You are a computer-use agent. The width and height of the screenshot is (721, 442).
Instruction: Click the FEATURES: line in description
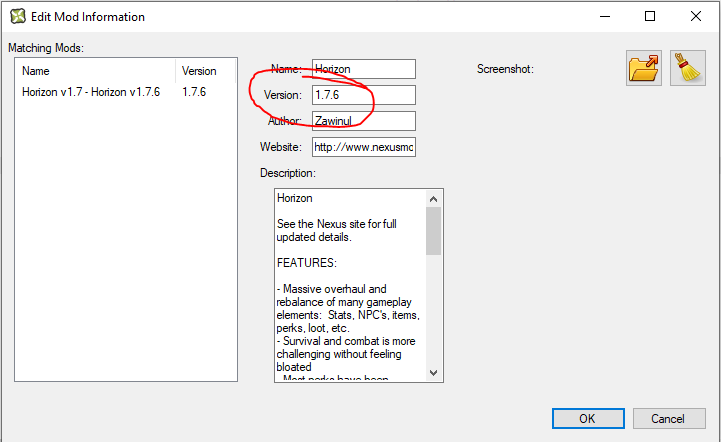pyautogui.click(x=307, y=263)
